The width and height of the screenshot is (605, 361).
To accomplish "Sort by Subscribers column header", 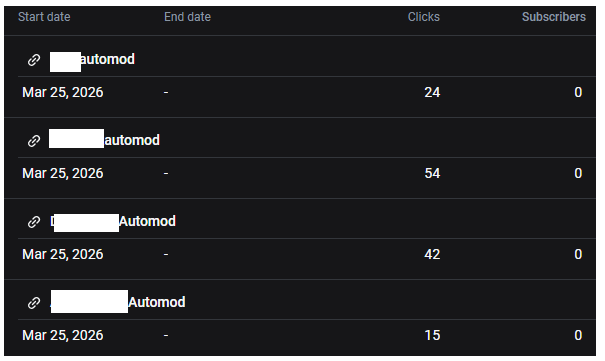I will (554, 17).
